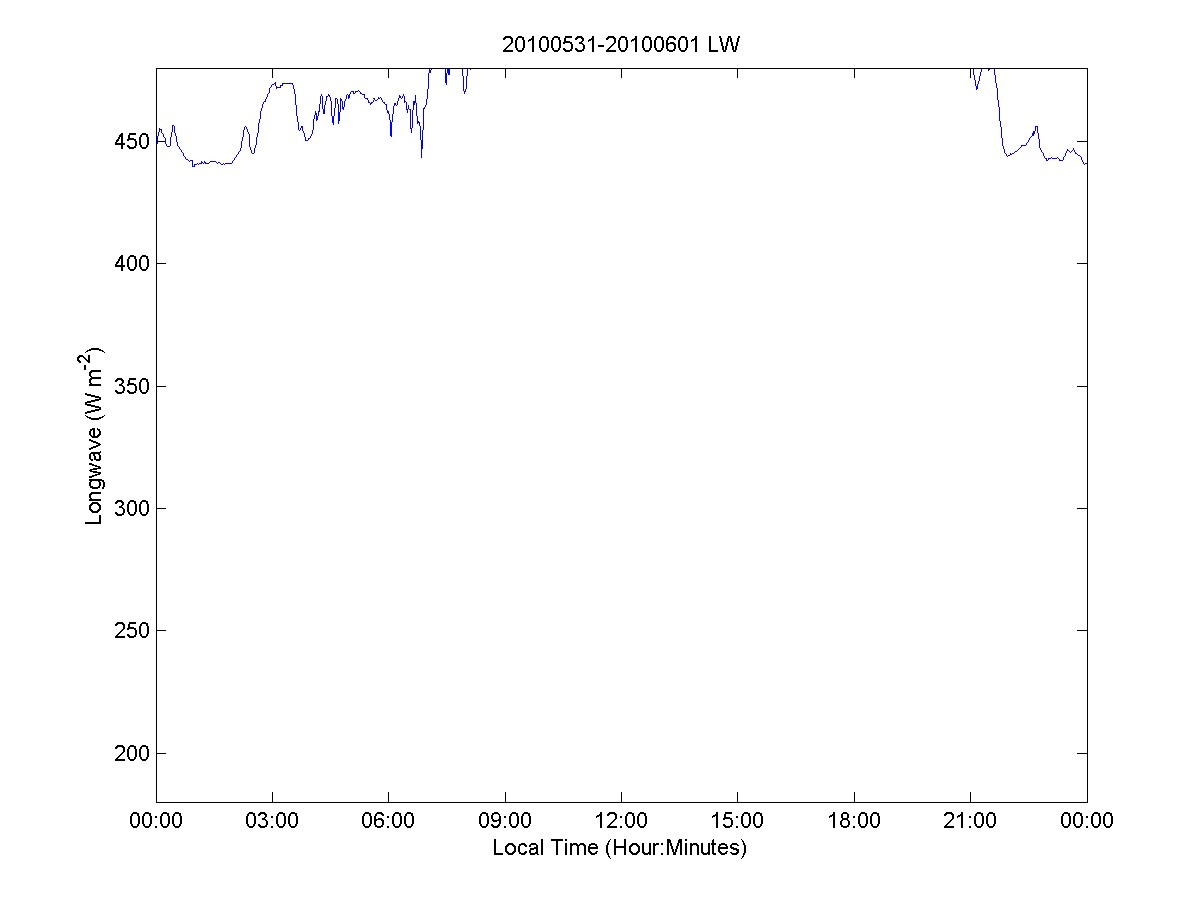Click the 400 tick label on y-axis

tap(131, 264)
